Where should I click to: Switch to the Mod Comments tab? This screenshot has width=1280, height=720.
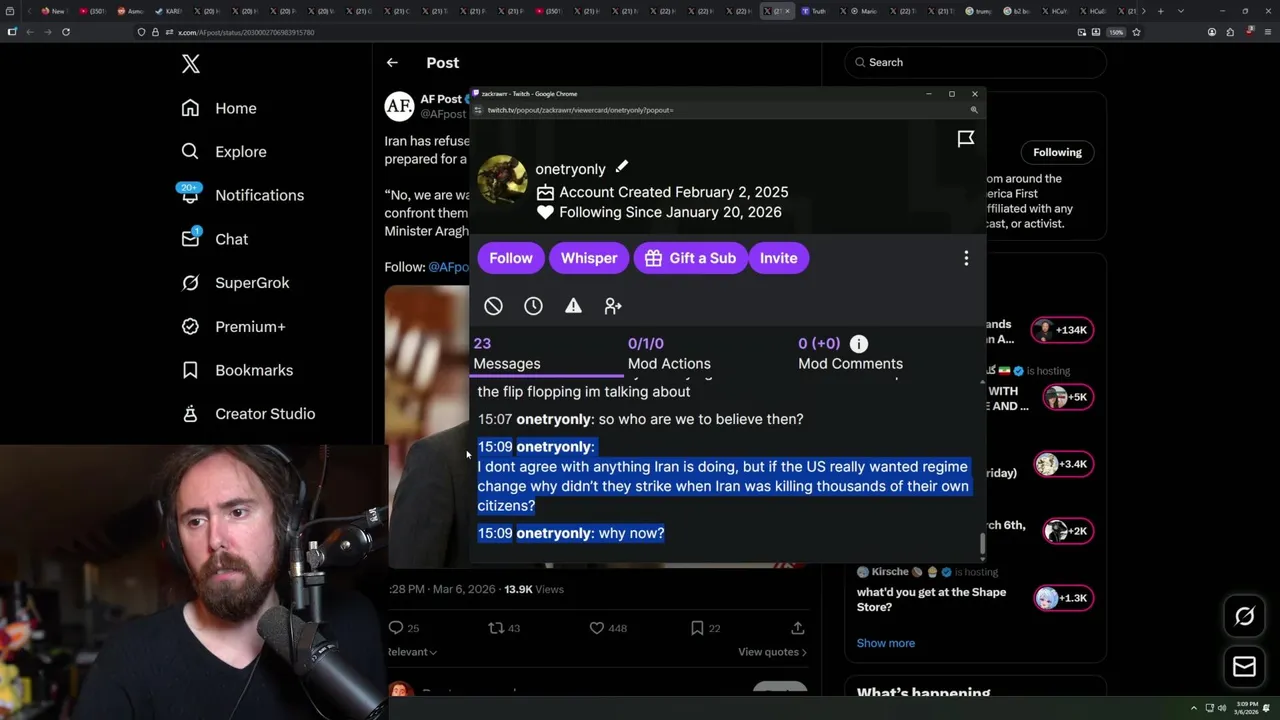pos(850,354)
